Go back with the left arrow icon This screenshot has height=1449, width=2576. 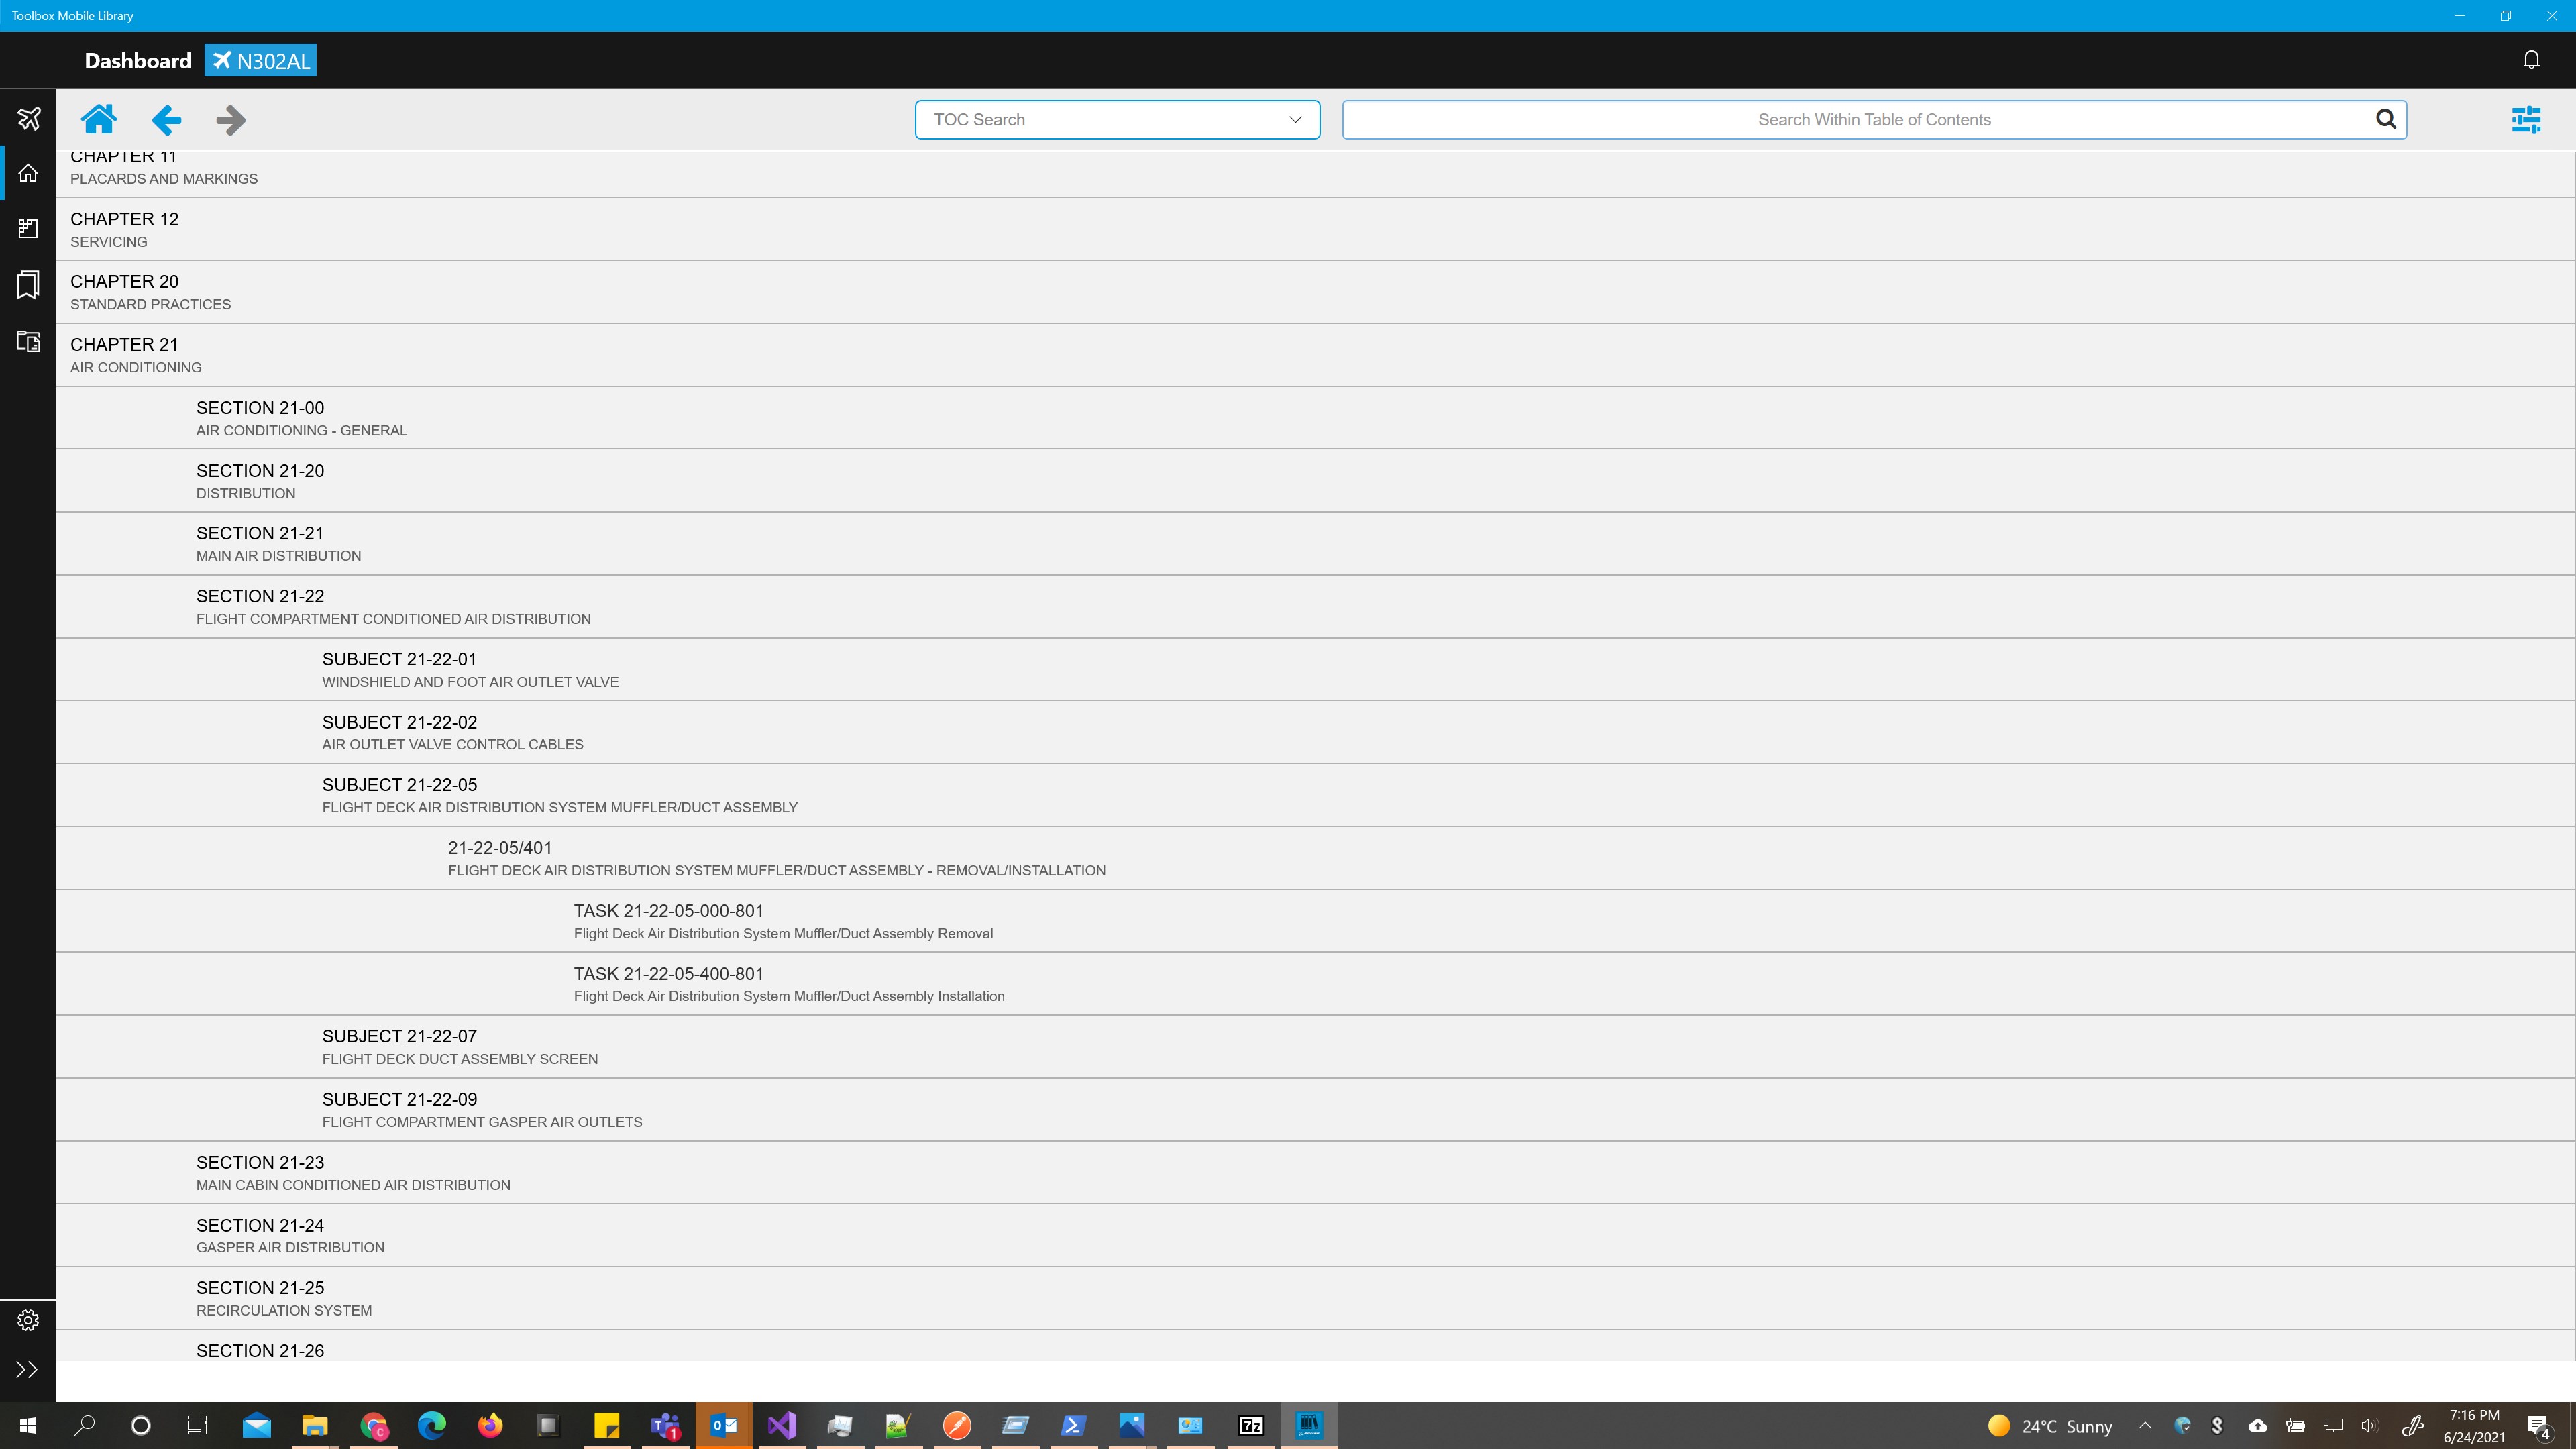(166, 120)
